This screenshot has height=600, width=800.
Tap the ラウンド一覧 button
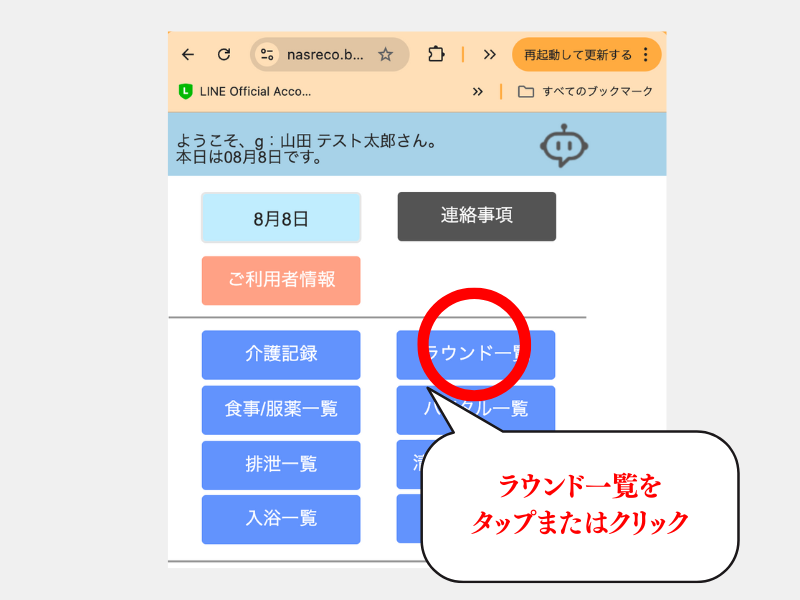click(476, 354)
